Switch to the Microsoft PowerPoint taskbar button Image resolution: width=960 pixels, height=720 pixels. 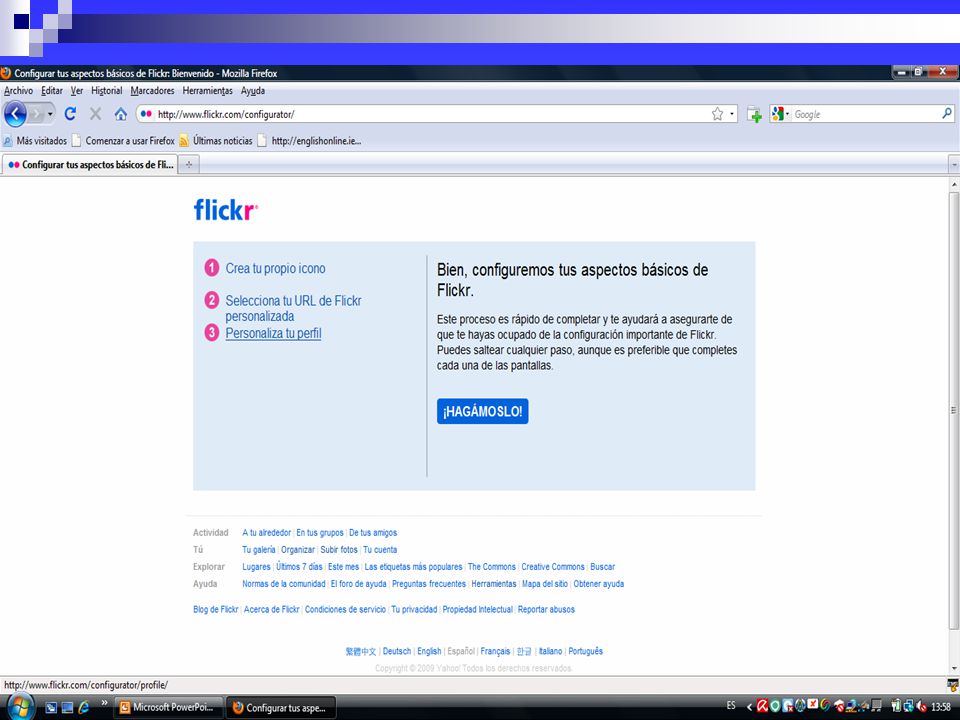(x=168, y=707)
